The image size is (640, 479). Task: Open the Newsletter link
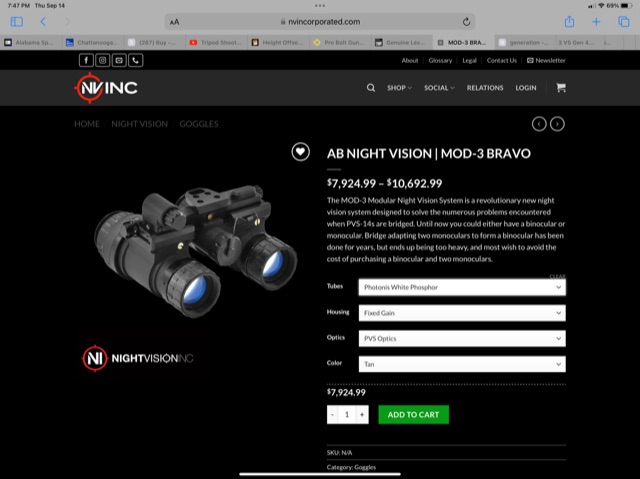point(546,60)
